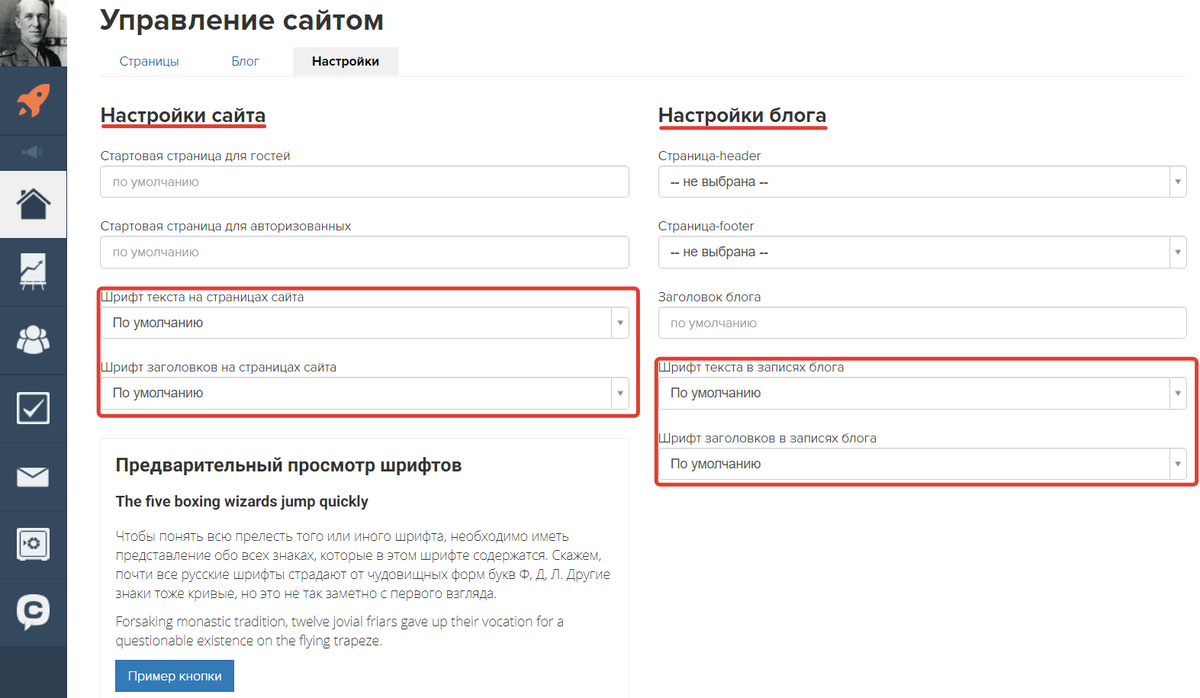Open the users group icon in sidebar
The height and width of the screenshot is (698, 1200).
[33, 340]
